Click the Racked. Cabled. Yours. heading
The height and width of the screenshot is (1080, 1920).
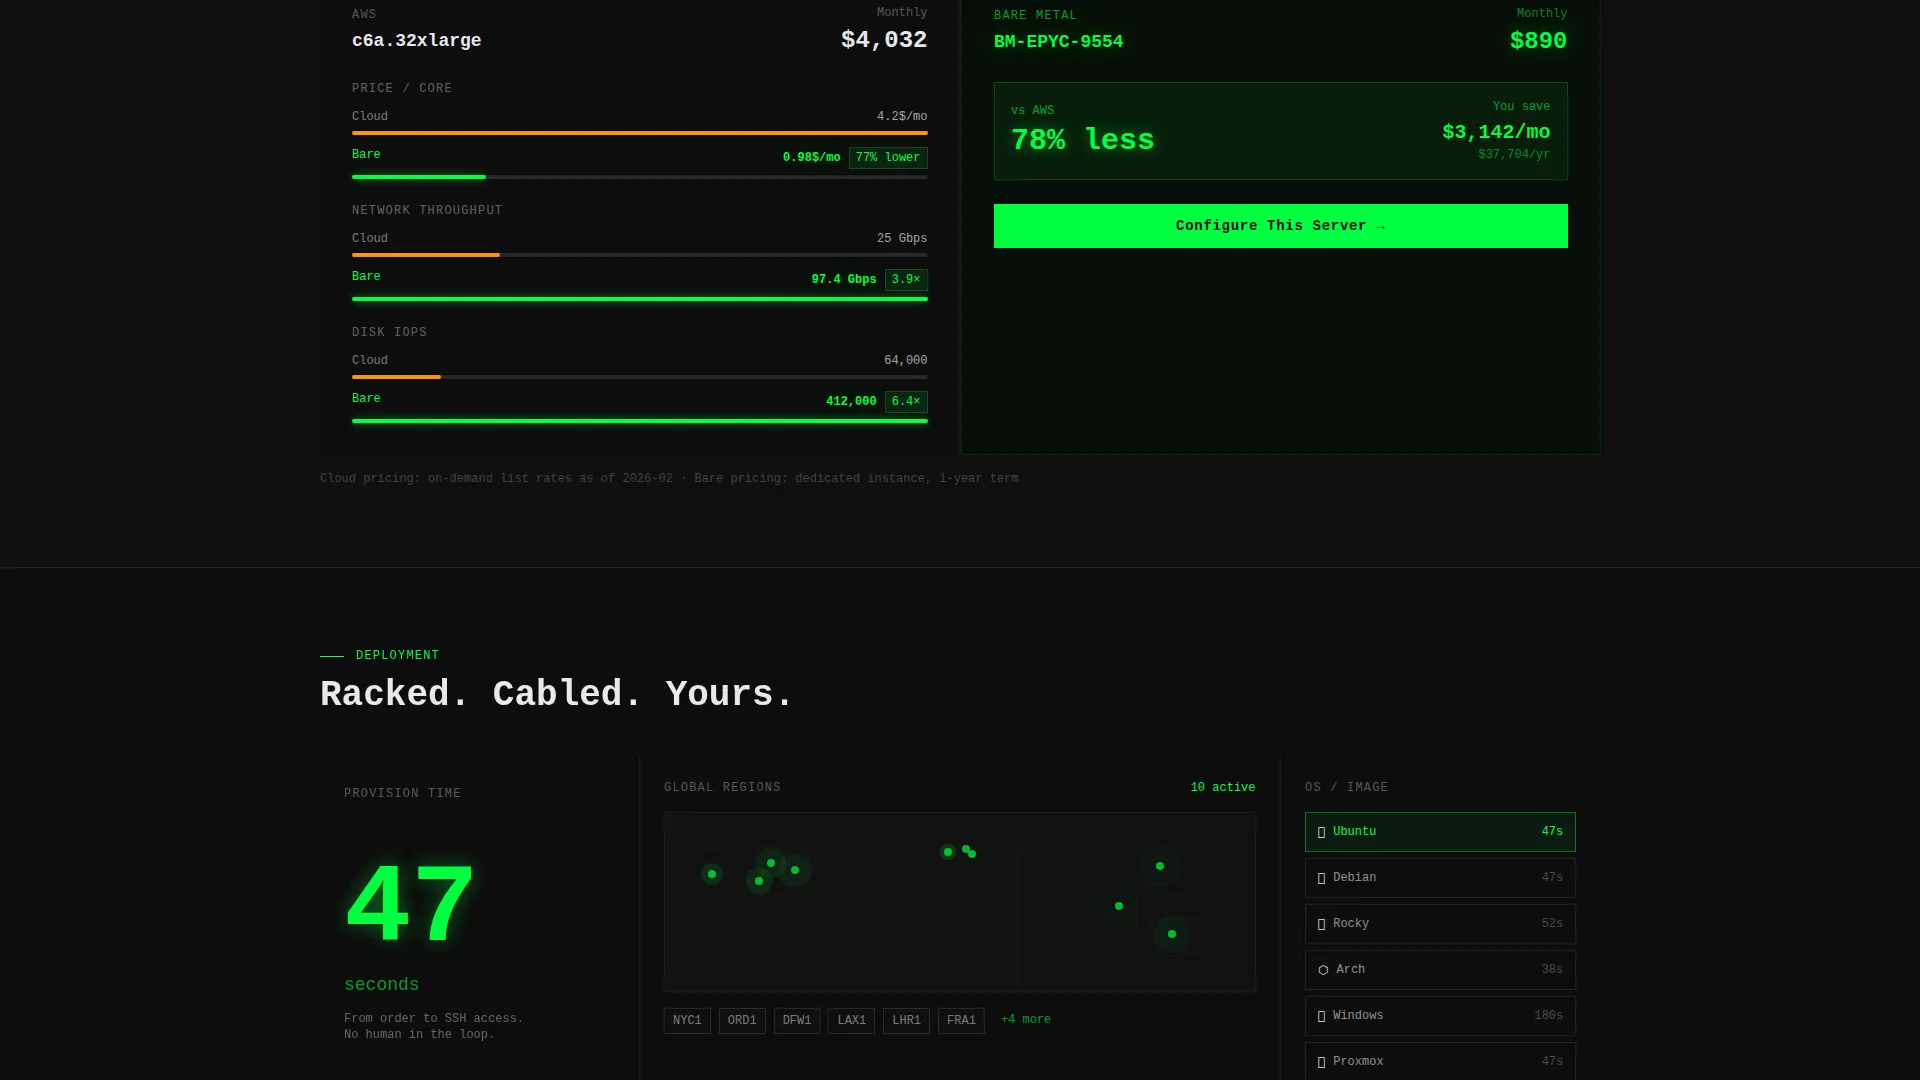click(x=557, y=694)
